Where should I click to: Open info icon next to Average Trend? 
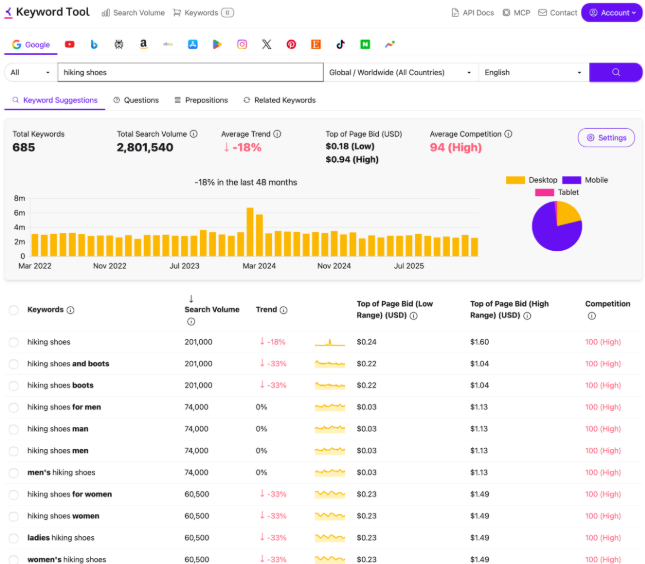click(x=277, y=134)
